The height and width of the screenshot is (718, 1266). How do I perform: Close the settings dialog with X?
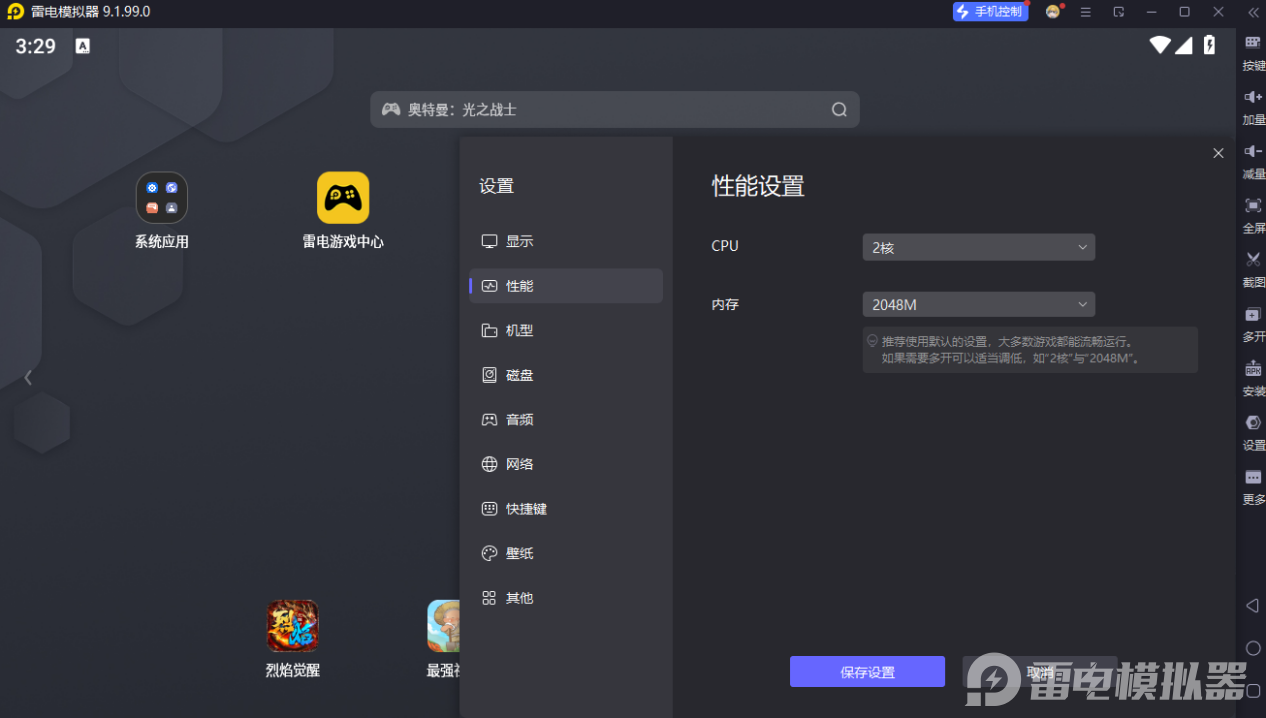point(1218,153)
